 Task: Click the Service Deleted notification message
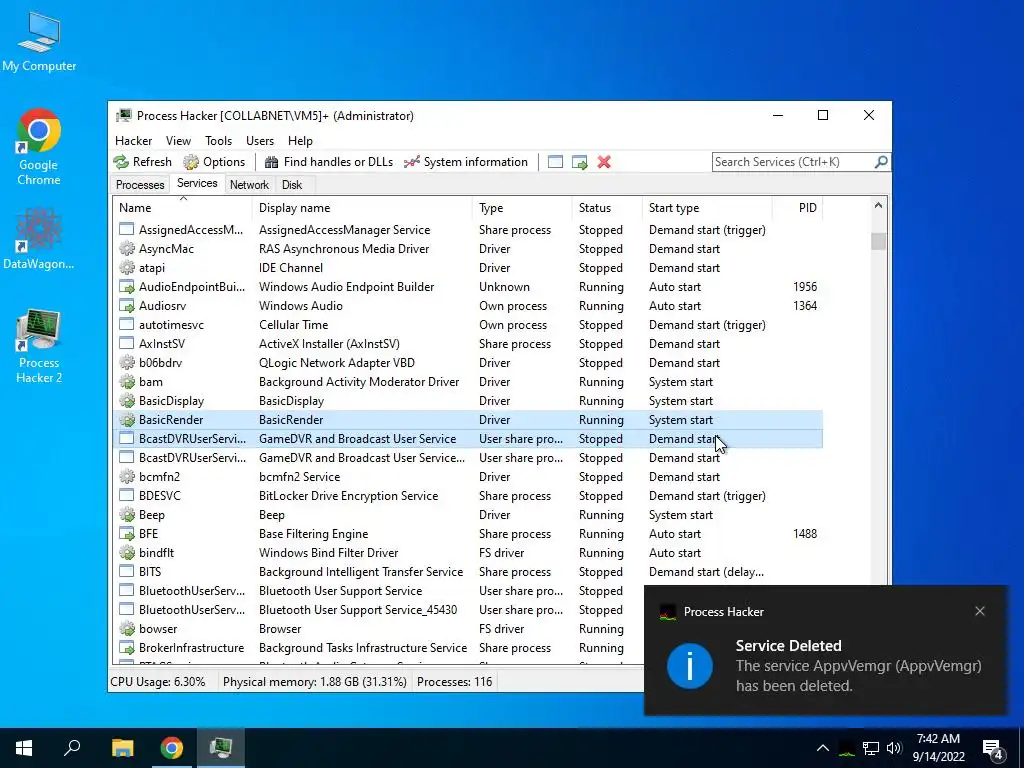click(859, 676)
